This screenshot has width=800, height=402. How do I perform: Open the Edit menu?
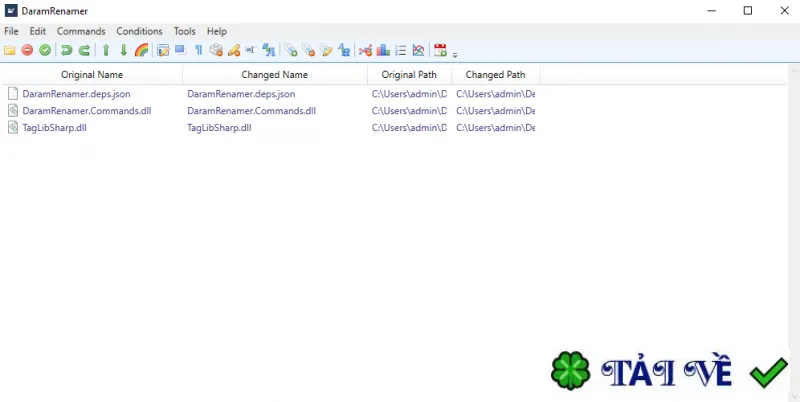click(x=38, y=31)
